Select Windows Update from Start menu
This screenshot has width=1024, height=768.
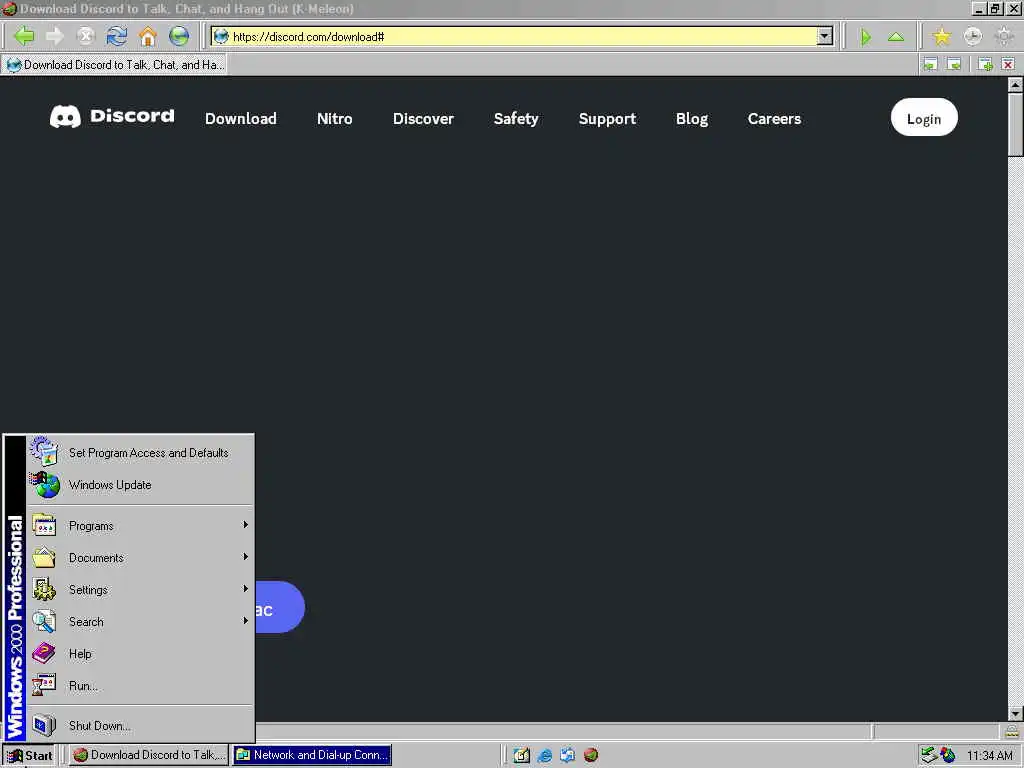pyautogui.click(x=140, y=485)
